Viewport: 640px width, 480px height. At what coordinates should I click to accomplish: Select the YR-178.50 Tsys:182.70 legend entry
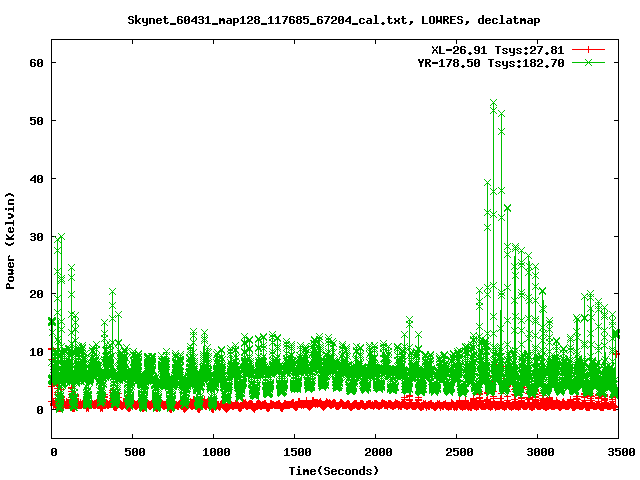click(x=491, y=63)
